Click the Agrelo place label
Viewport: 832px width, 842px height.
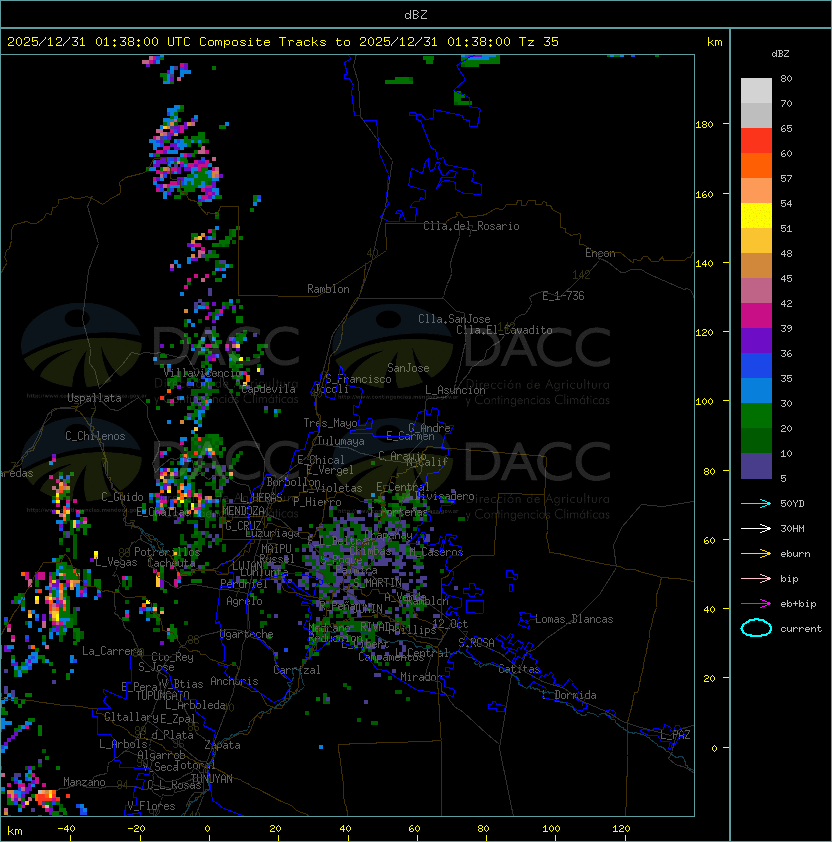[x=244, y=601]
